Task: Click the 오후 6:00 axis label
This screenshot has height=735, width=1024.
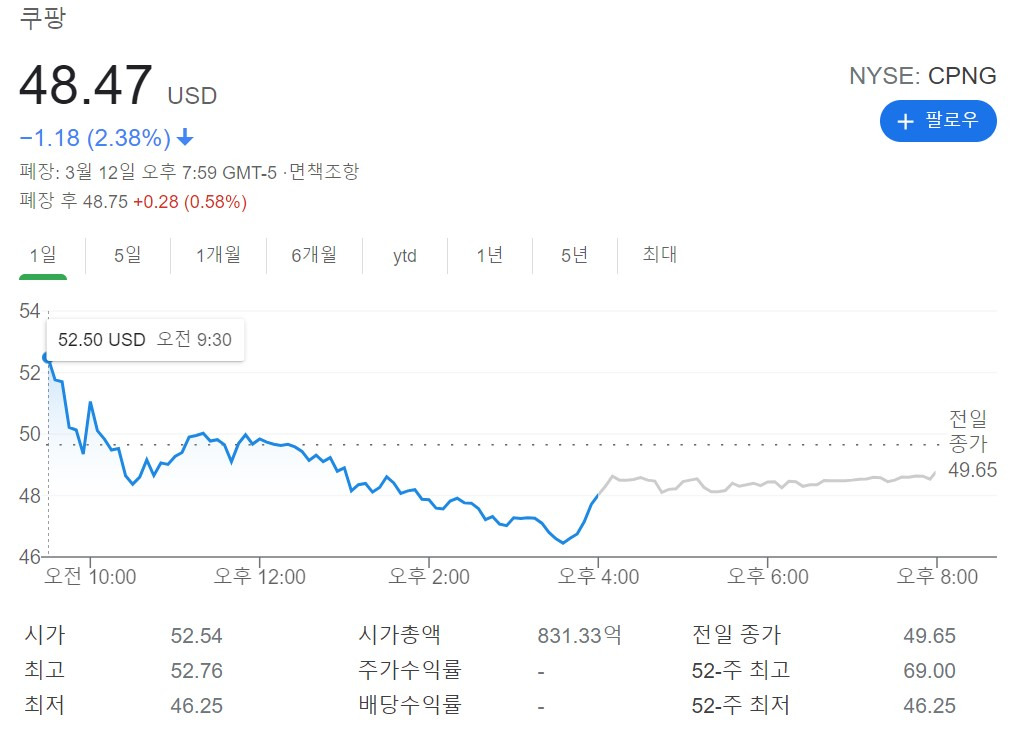Action: click(768, 577)
